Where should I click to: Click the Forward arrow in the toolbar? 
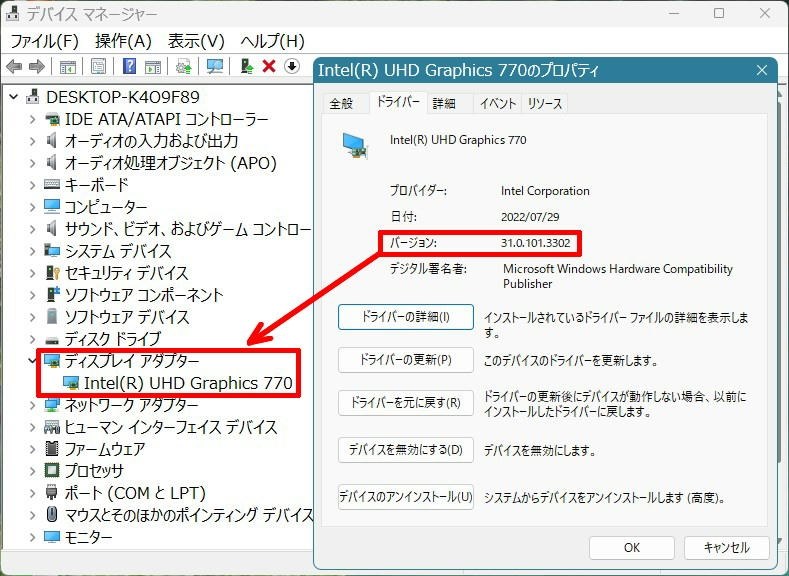click(37, 66)
